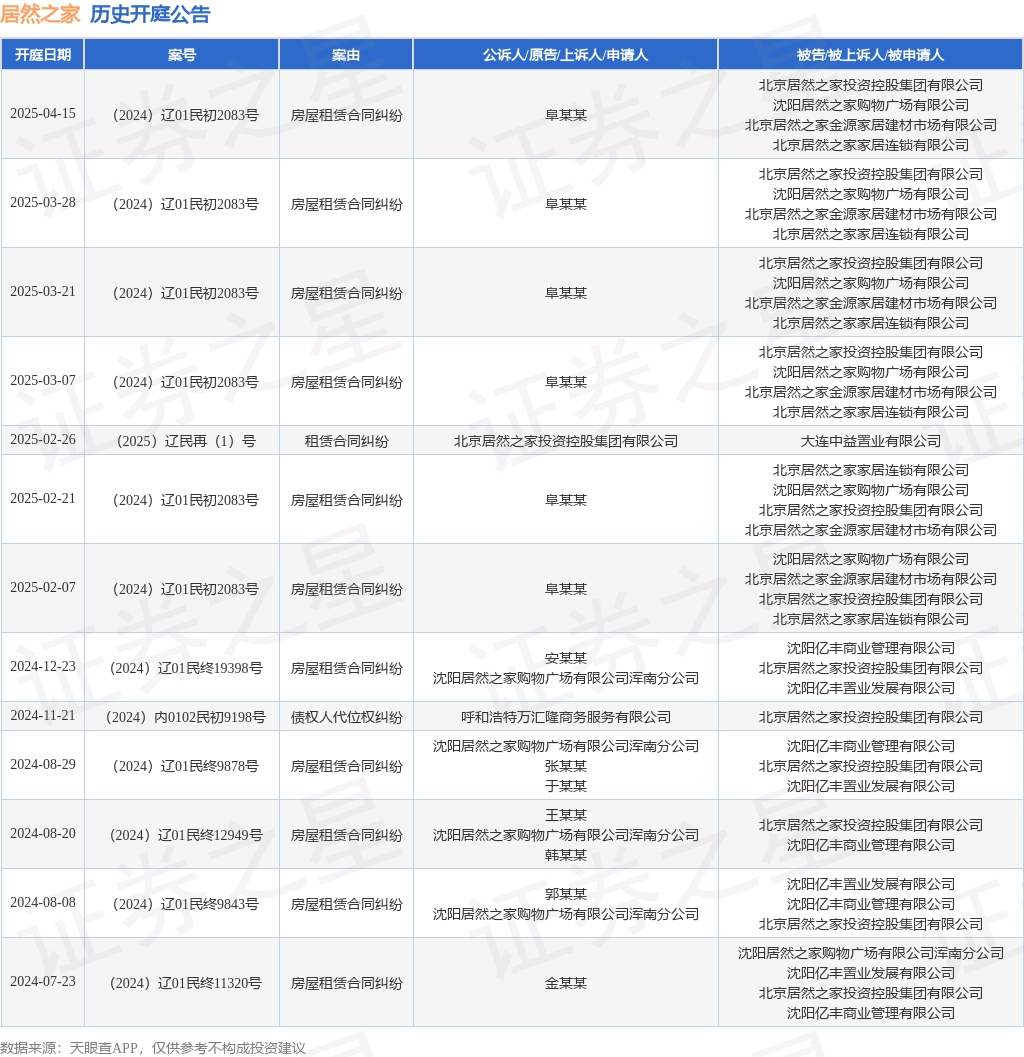This screenshot has height=1057, width=1024.
Task: Click the date 2025-02-26
Action: [42, 439]
